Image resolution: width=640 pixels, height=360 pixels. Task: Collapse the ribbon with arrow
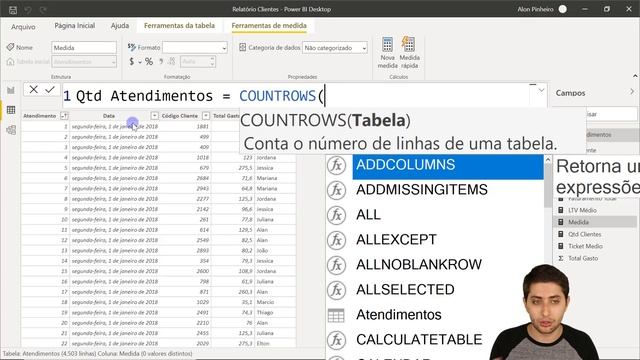[635, 76]
